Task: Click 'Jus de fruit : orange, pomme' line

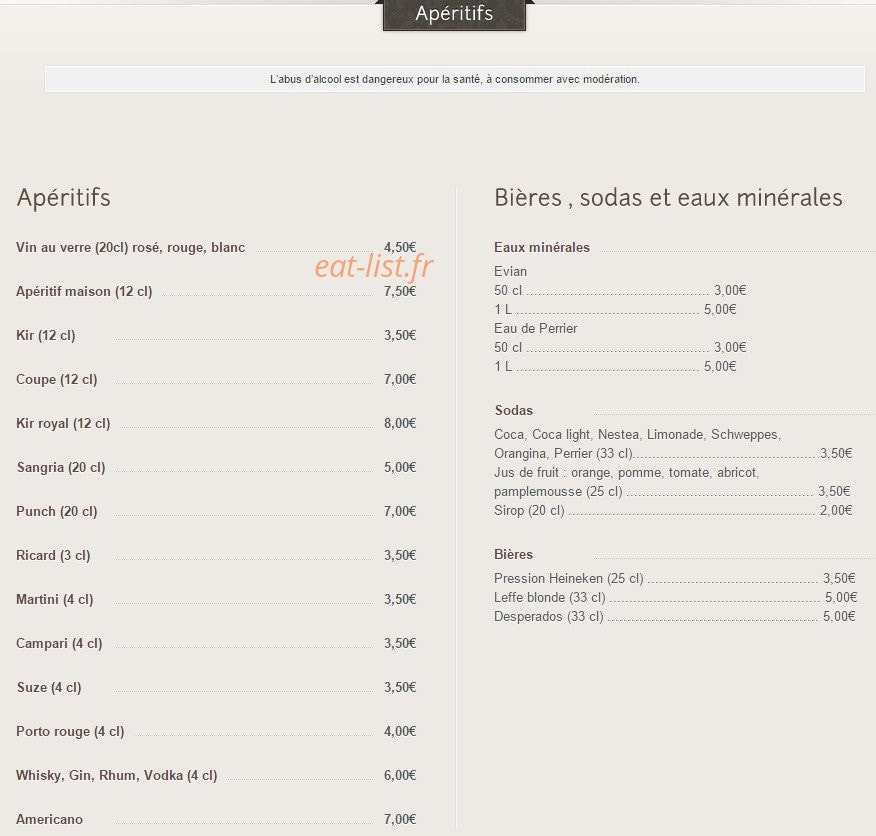Action: [x=627, y=473]
